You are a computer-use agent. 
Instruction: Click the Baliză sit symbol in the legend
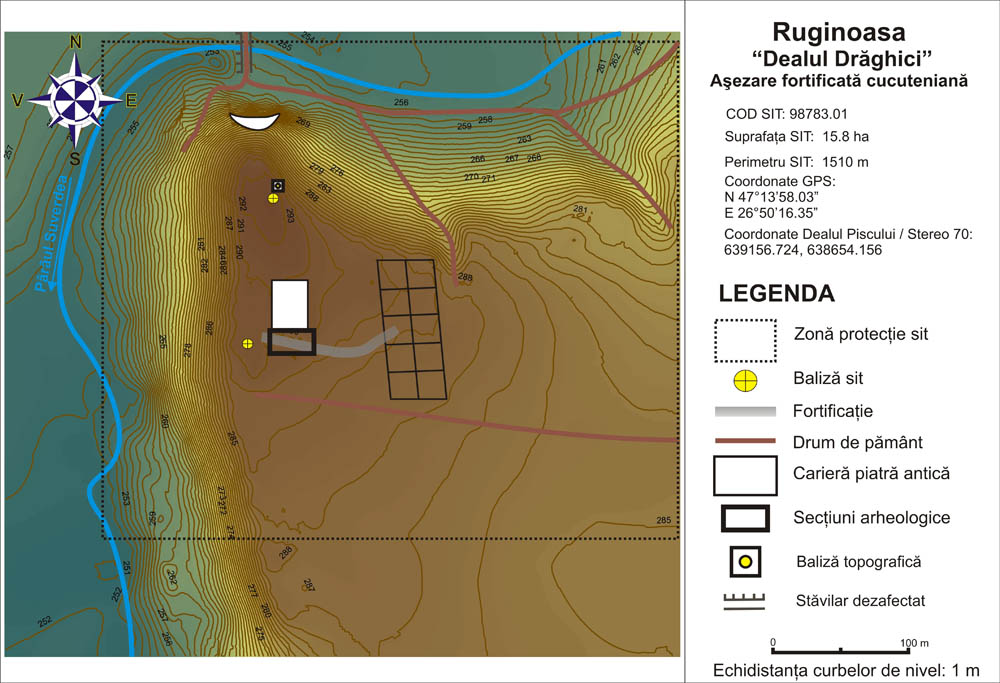745,379
